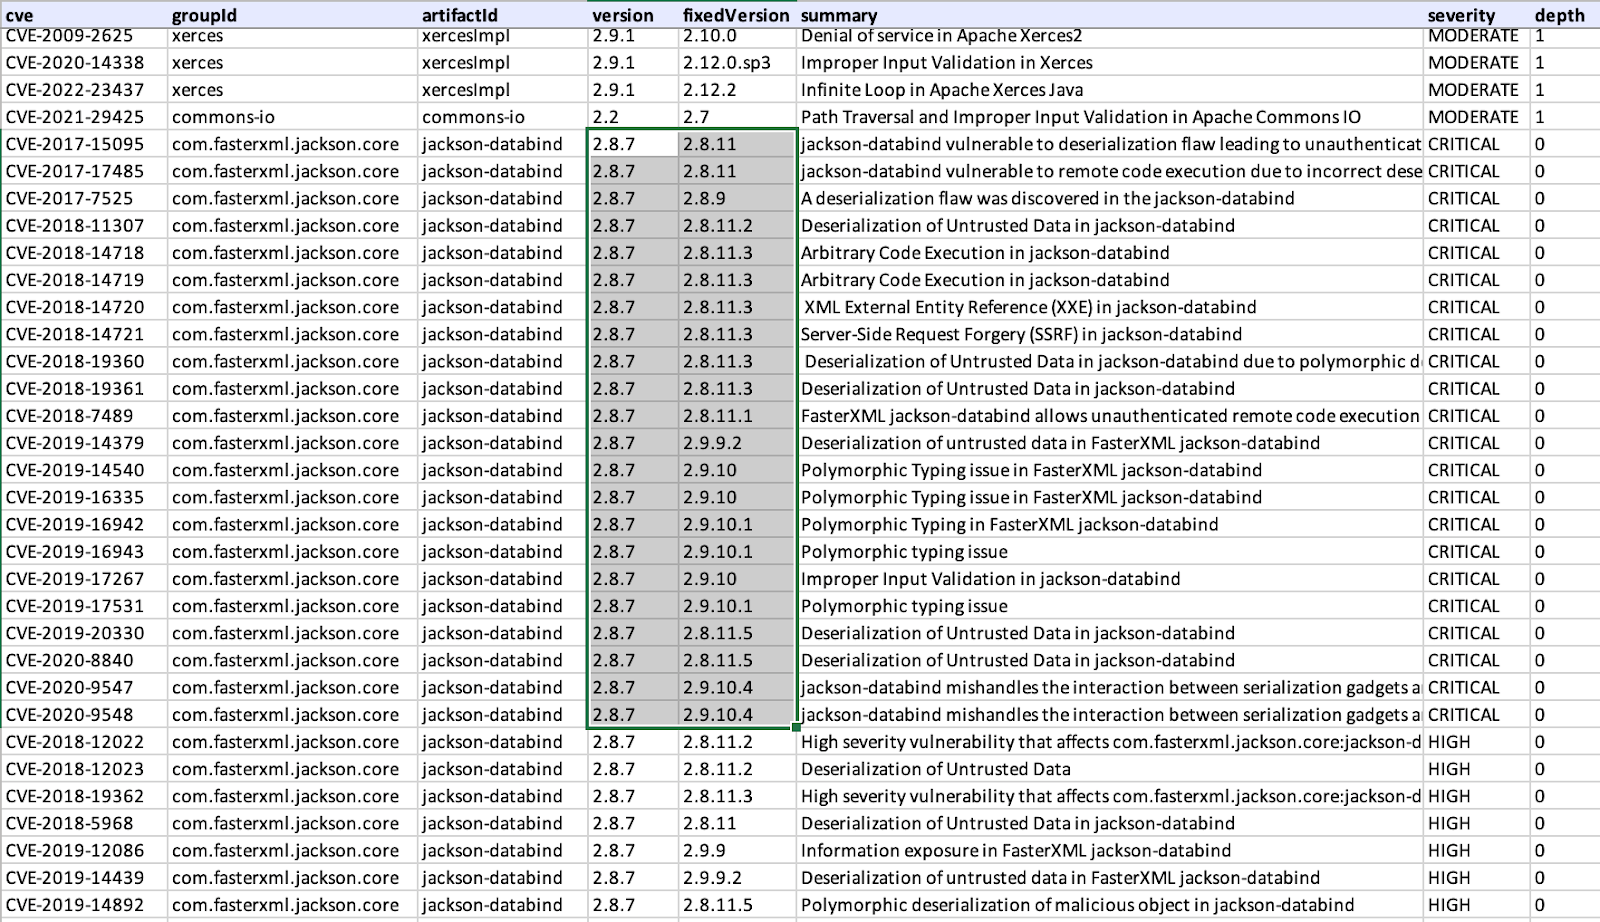Click summary 'XML External Entity Reference (XXE)'
Screen dimensions: 1600x922
[1110, 307]
